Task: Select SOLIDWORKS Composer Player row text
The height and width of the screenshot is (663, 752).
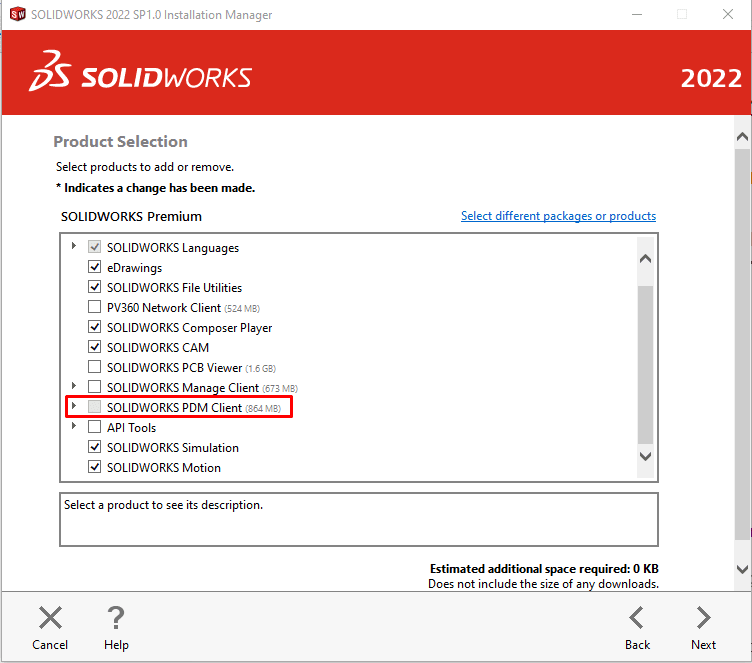Action: [x=189, y=328]
